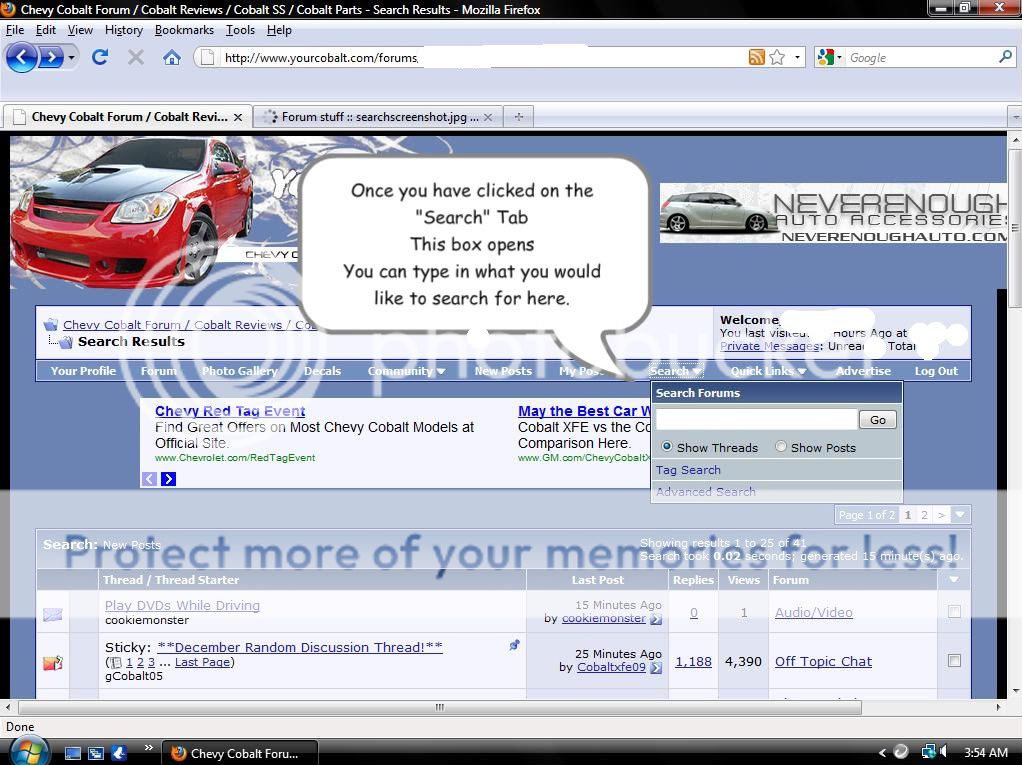
Task: Click the go-to-last-post icon beside cookiemonster
Action: click(x=656, y=619)
